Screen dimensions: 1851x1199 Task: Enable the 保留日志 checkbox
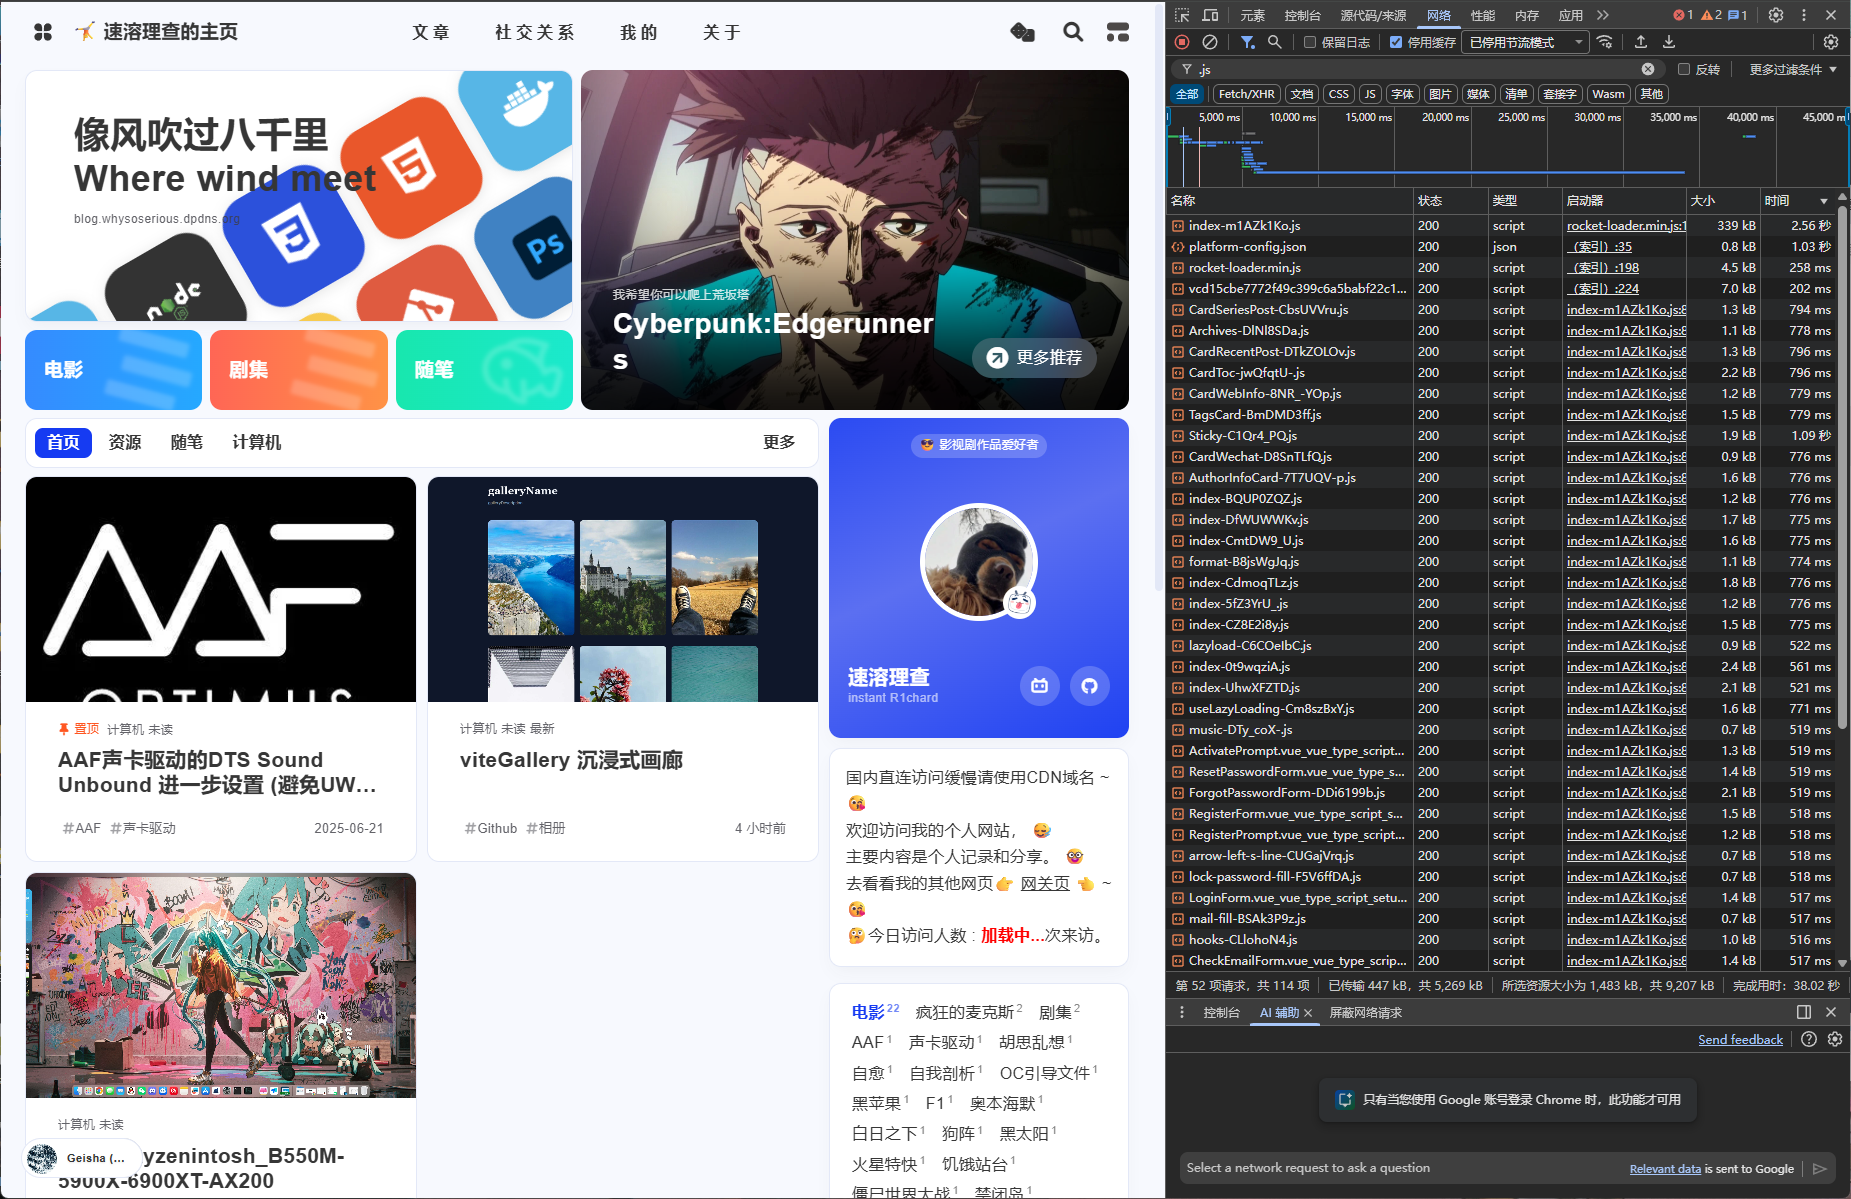[1310, 42]
